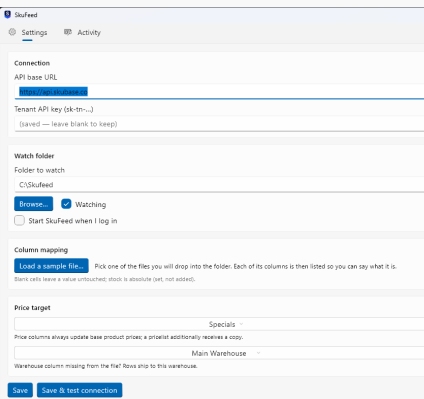
Task: Click the Column mapping heading
Action: point(41,250)
